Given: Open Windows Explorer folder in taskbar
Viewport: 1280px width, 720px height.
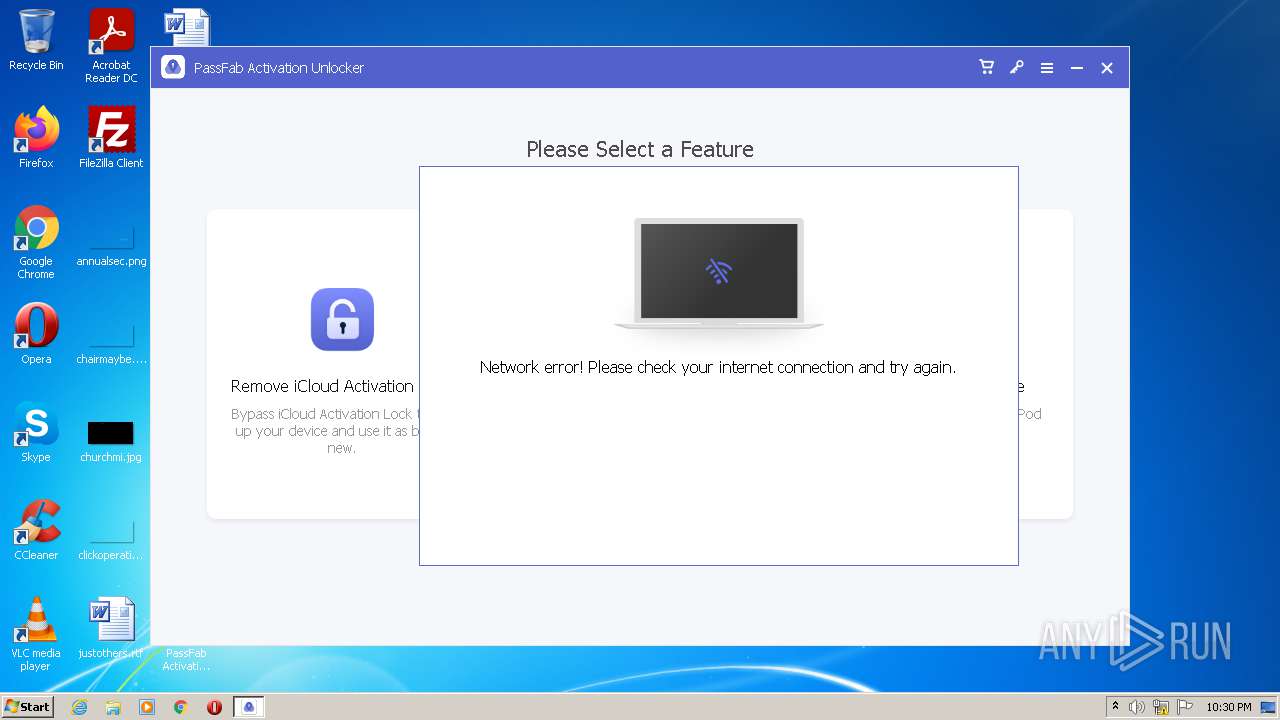Looking at the screenshot, I should [113, 707].
